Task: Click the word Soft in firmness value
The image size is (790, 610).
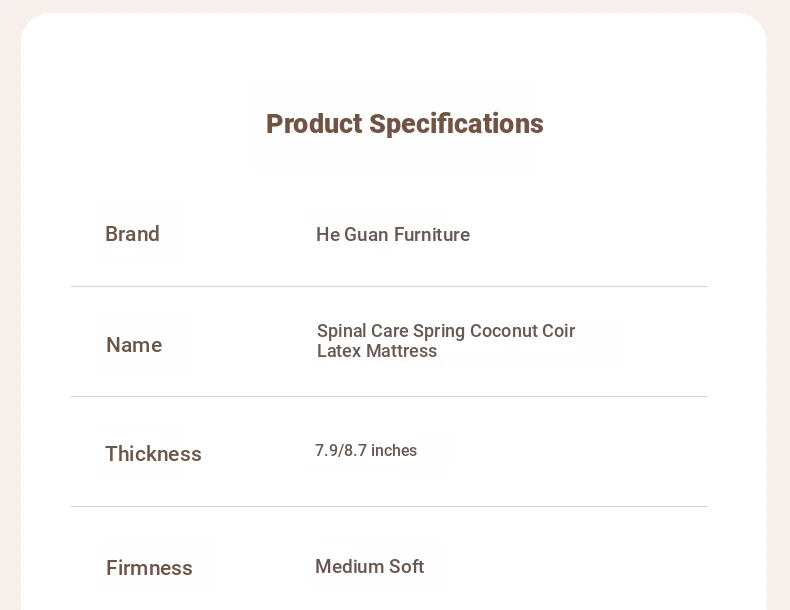Action: [407, 567]
